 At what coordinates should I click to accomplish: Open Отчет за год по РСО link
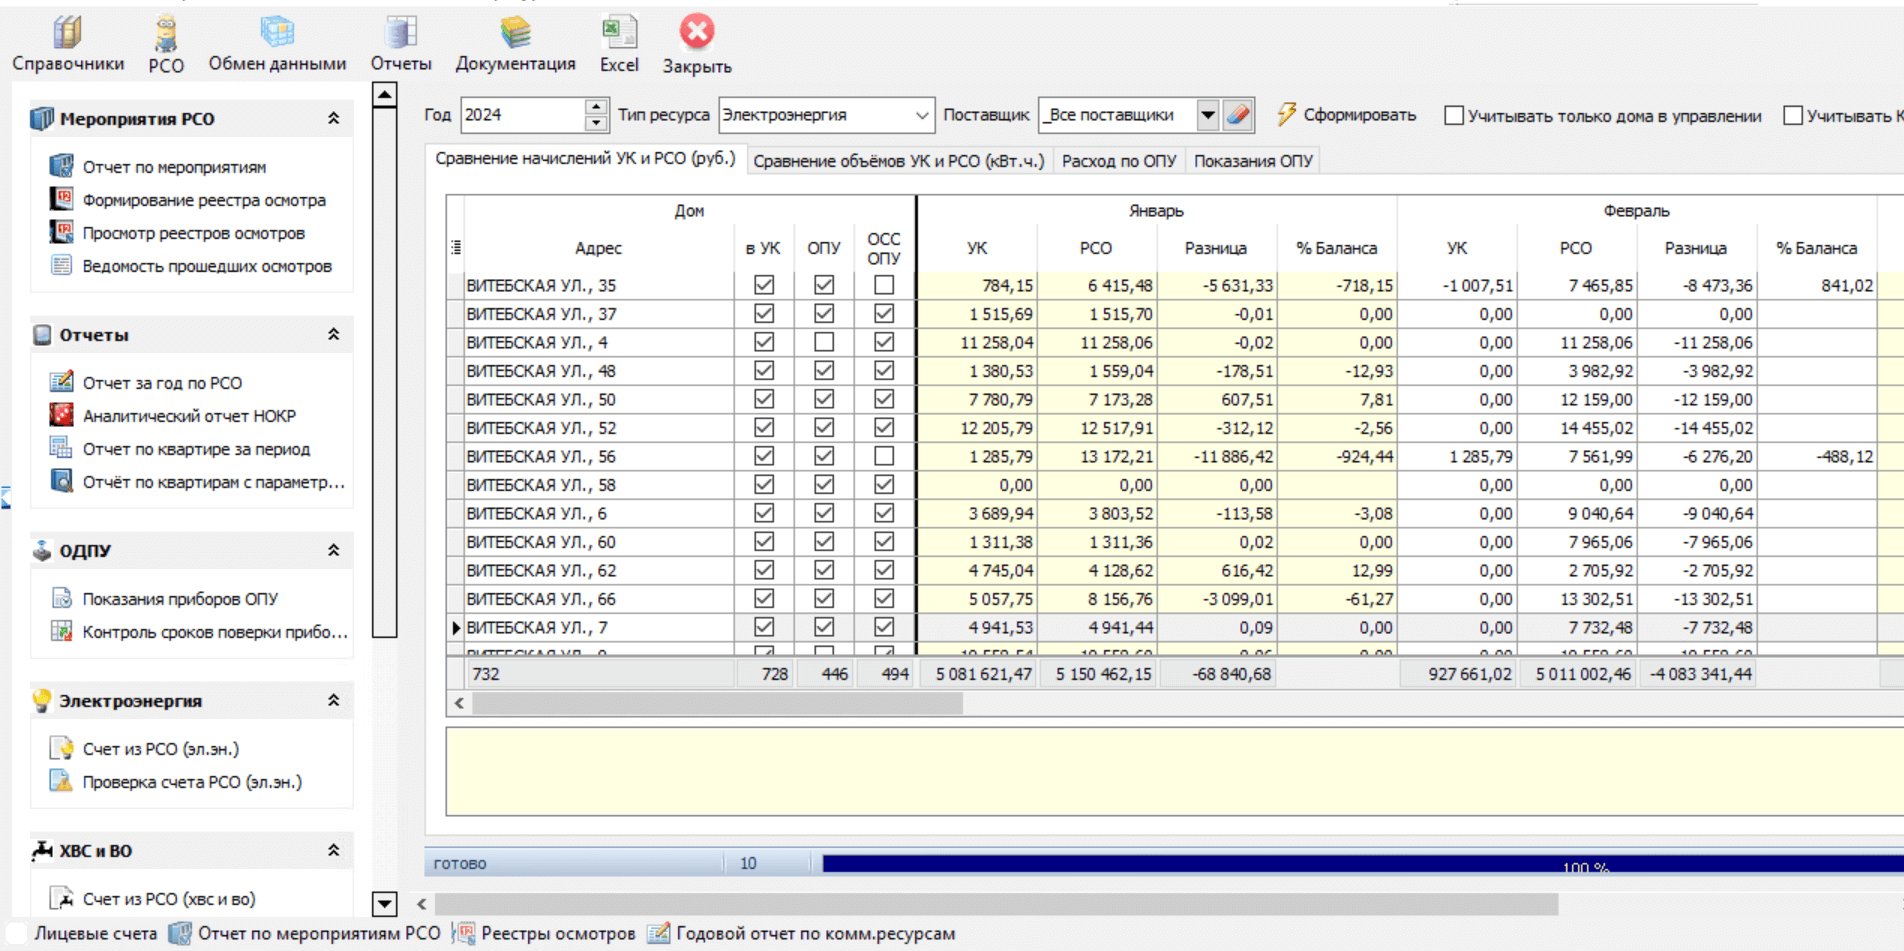(162, 383)
